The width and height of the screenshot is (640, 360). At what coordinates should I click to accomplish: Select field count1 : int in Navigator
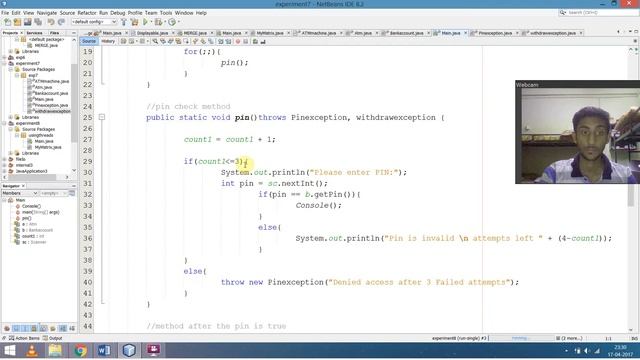click(x=33, y=236)
